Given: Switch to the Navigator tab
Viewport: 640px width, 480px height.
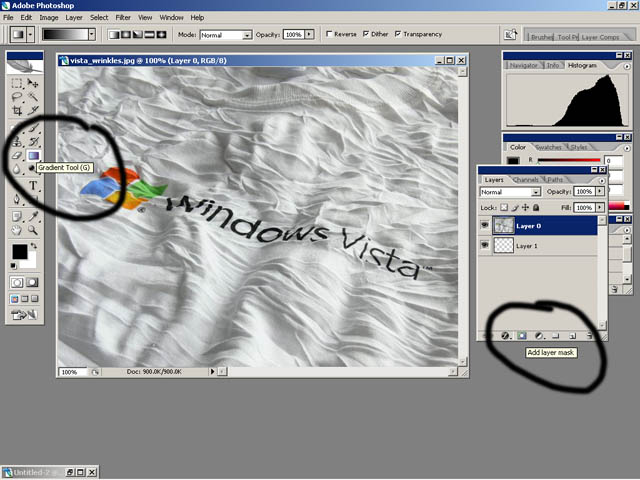Looking at the screenshot, I should pyautogui.click(x=522, y=66).
